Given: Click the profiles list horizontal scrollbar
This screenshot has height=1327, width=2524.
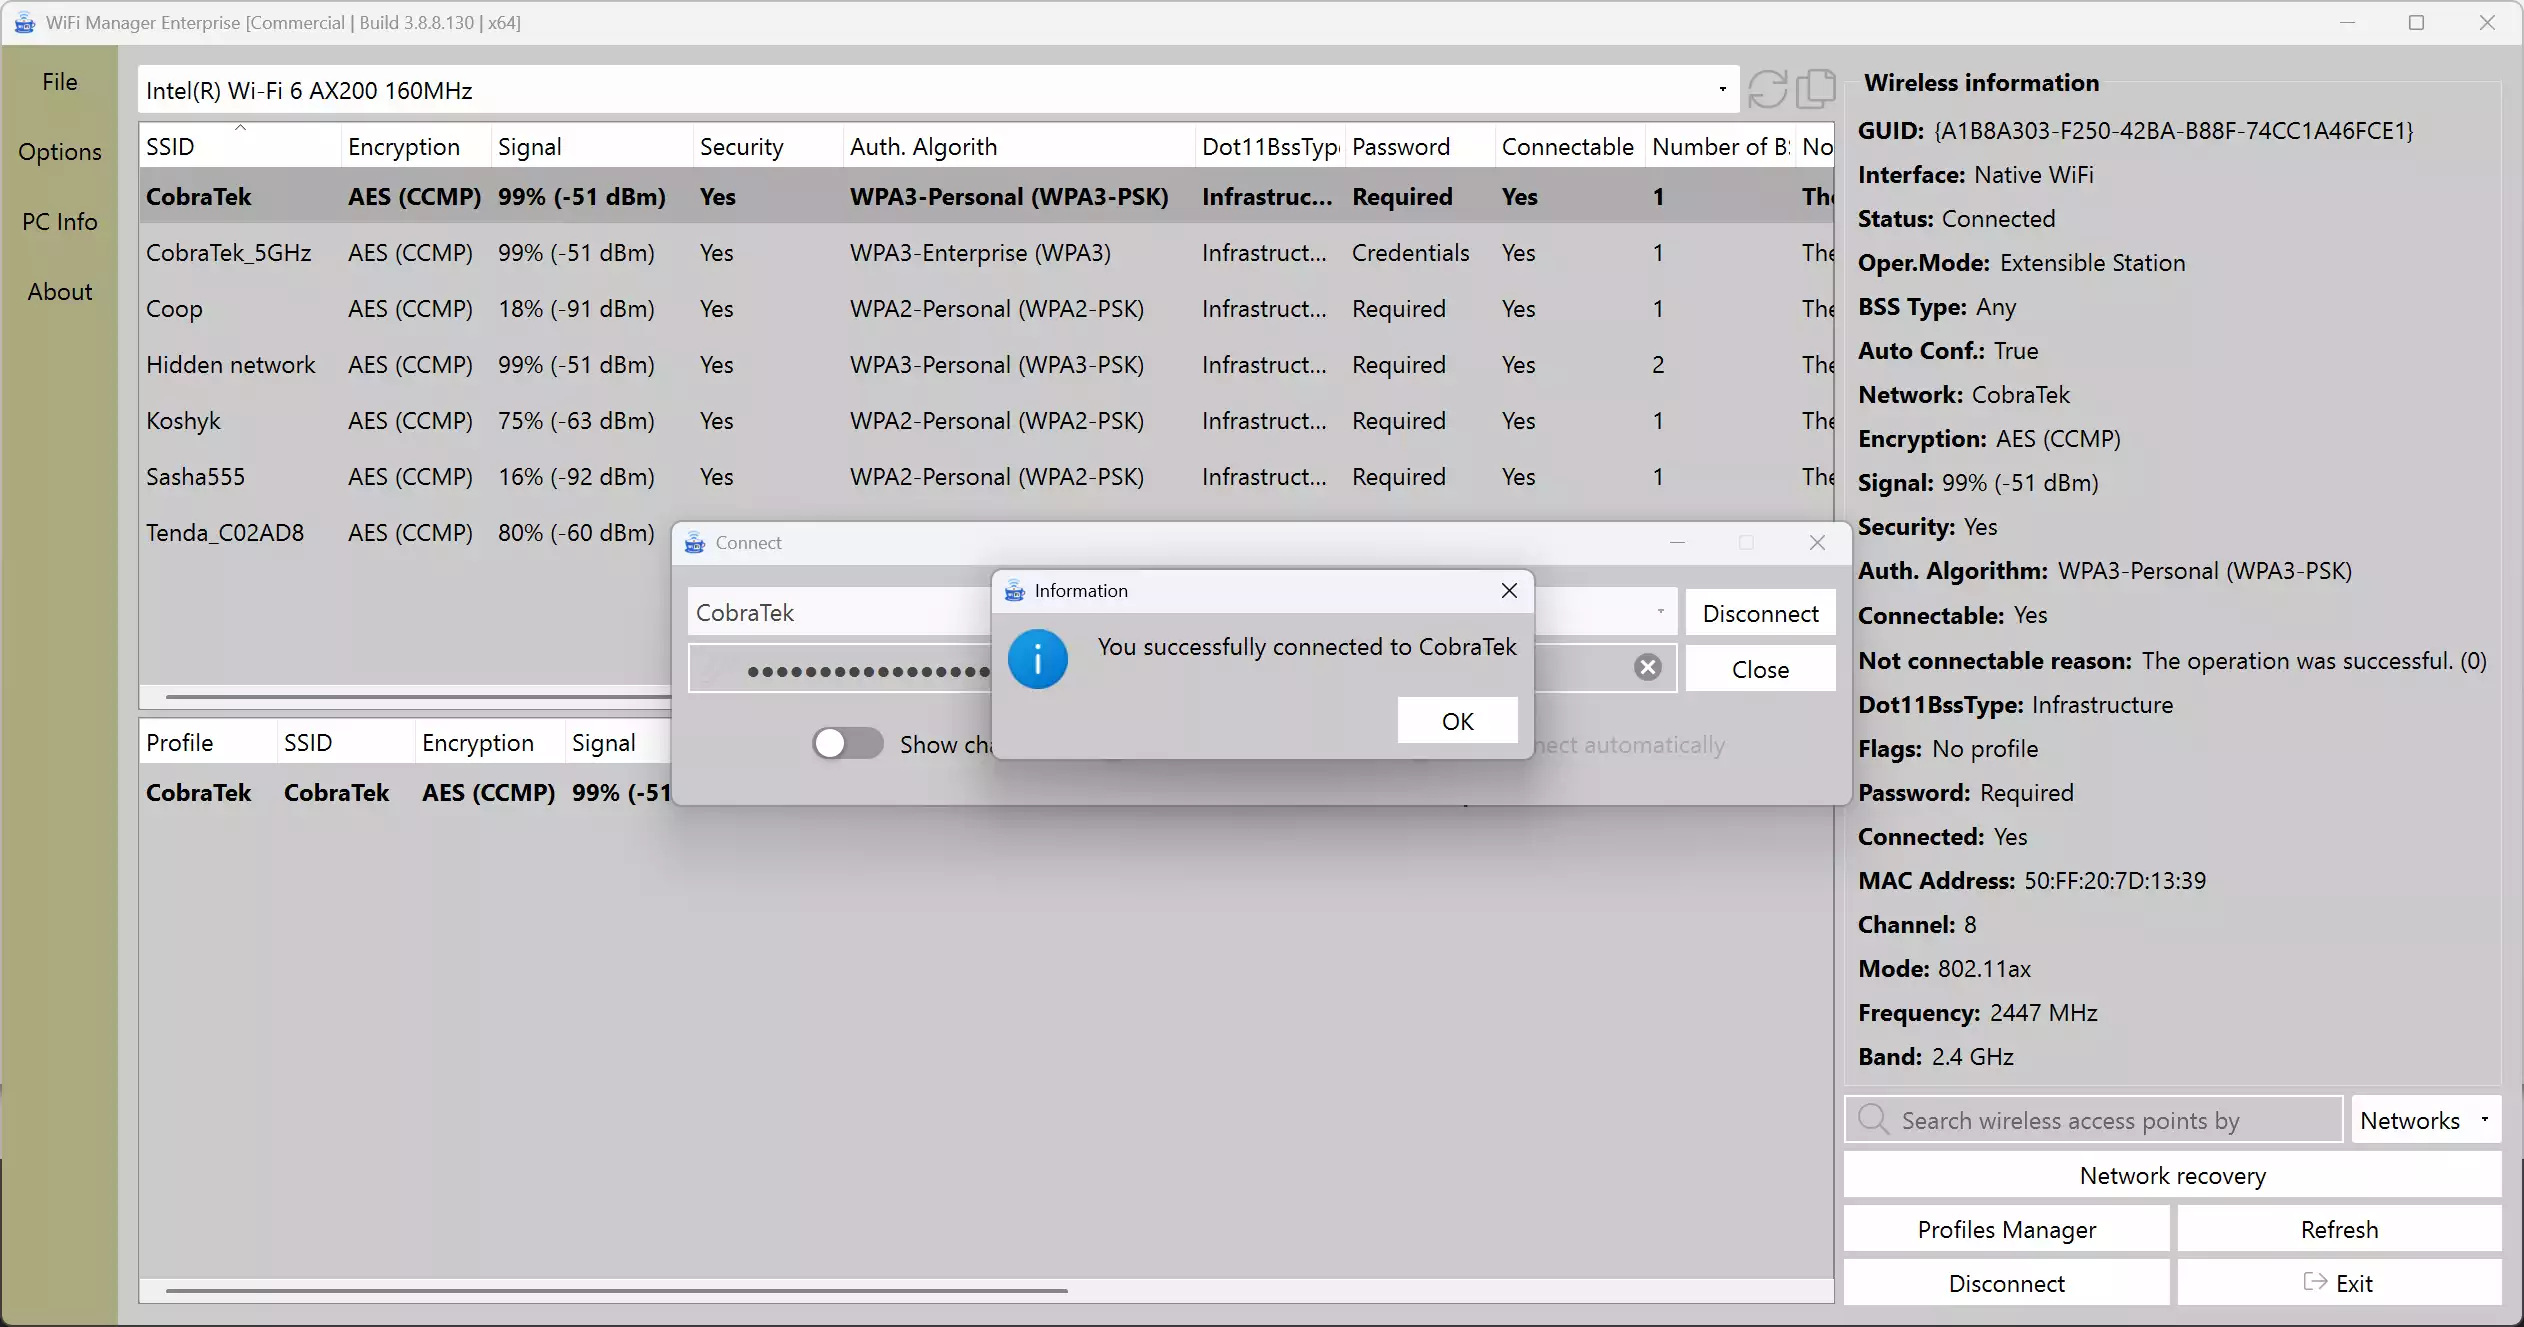Looking at the screenshot, I should tap(616, 1290).
